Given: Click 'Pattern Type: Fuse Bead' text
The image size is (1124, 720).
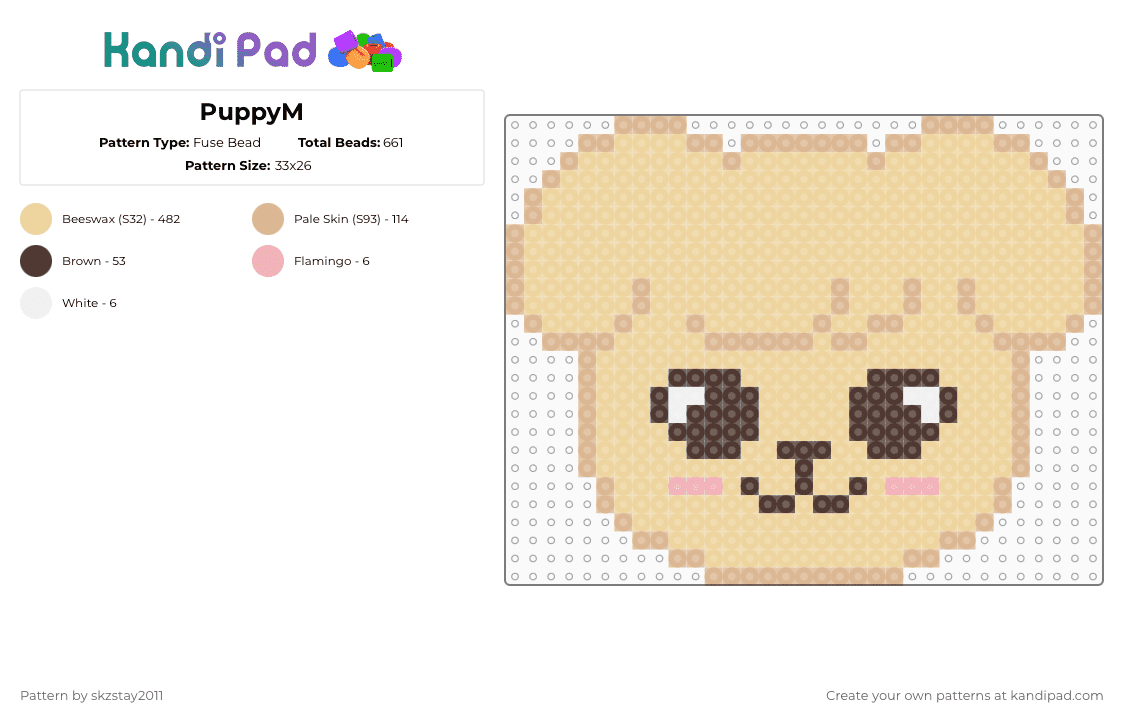Looking at the screenshot, I should pyautogui.click(x=180, y=143).
